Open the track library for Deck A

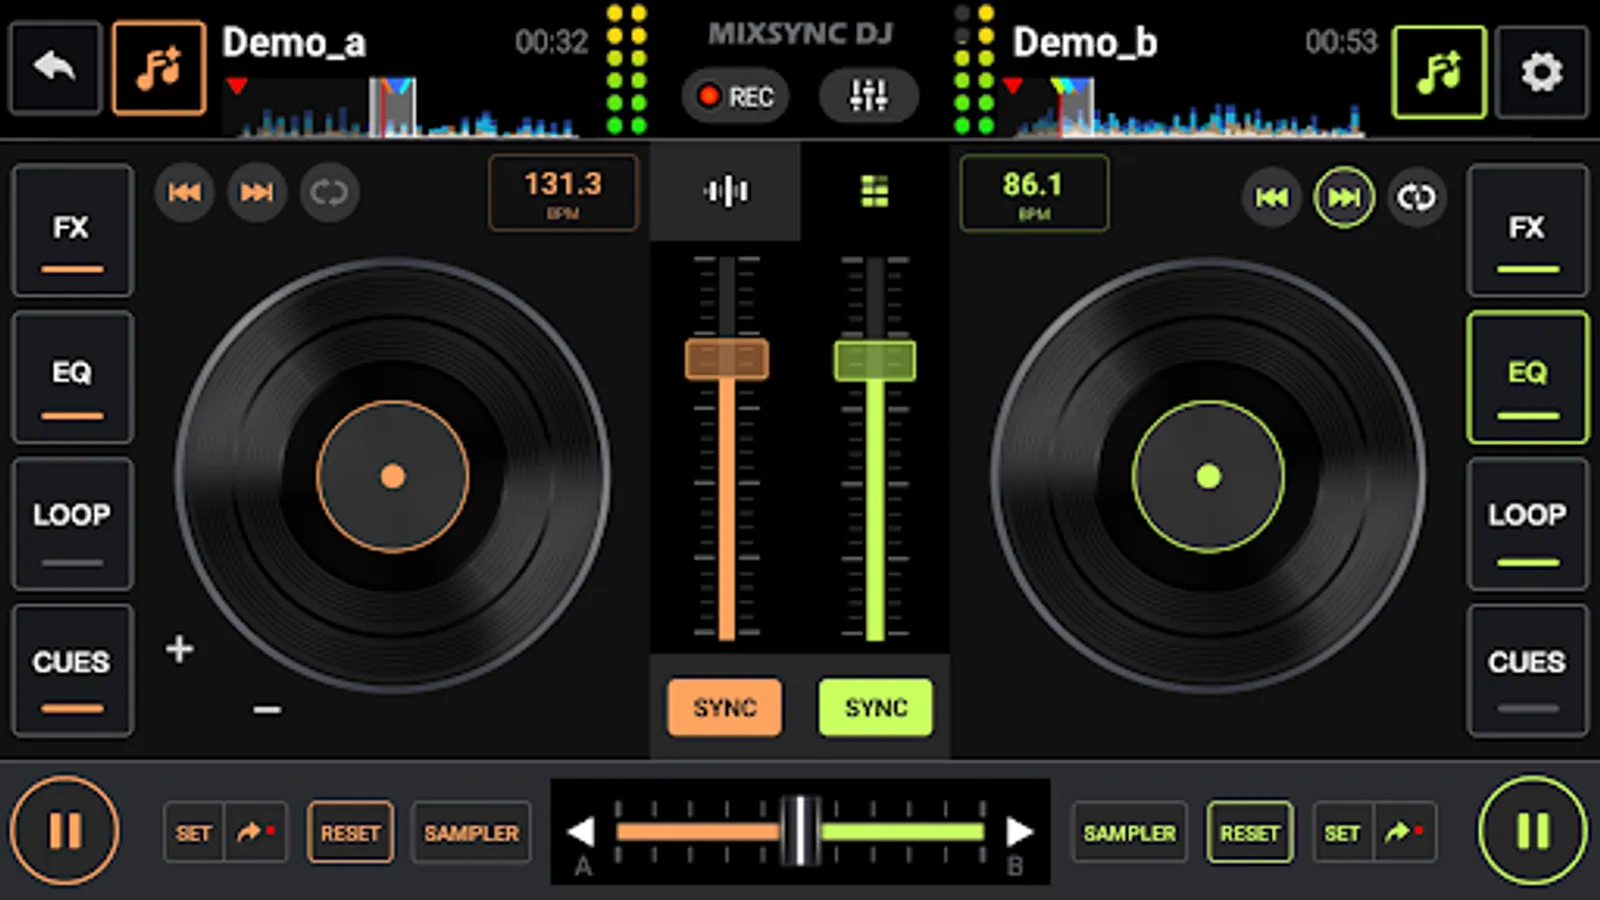(x=159, y=67)
